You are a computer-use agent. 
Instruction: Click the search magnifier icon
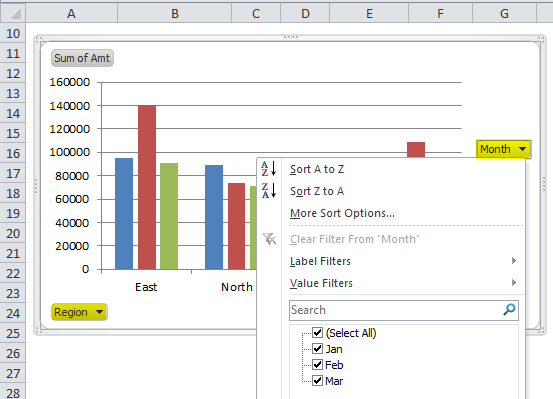tap(509, 310)
